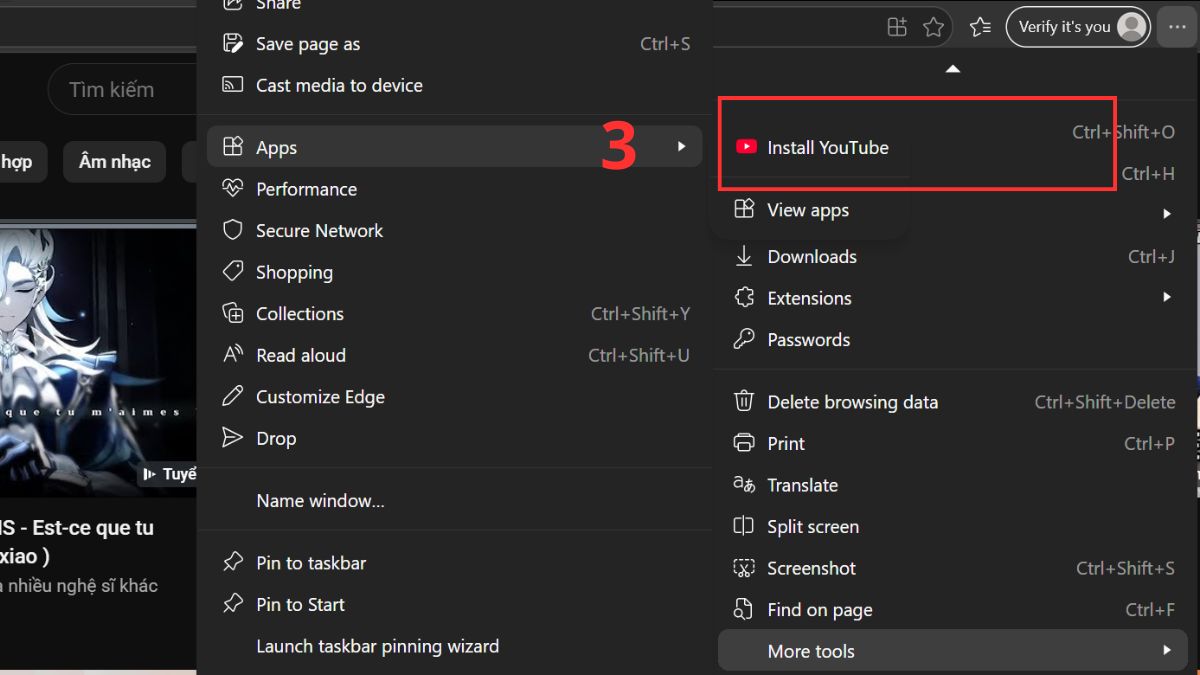Image resolution: width=1200 pixels, height=675 pixels.
Task: Select the Translate menu entry
Action: 954,484
